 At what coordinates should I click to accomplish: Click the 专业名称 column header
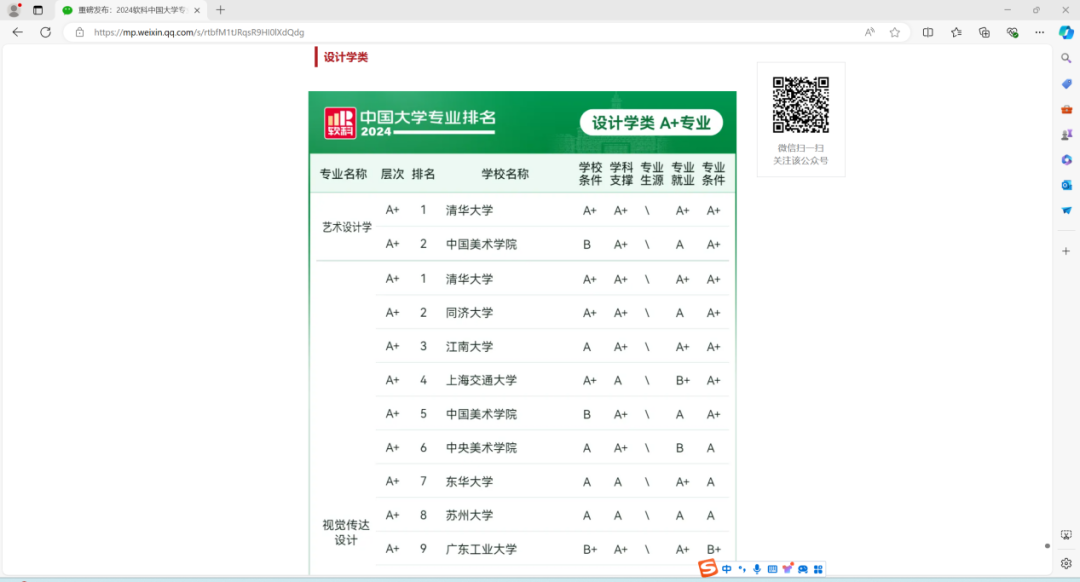[343, 174]
